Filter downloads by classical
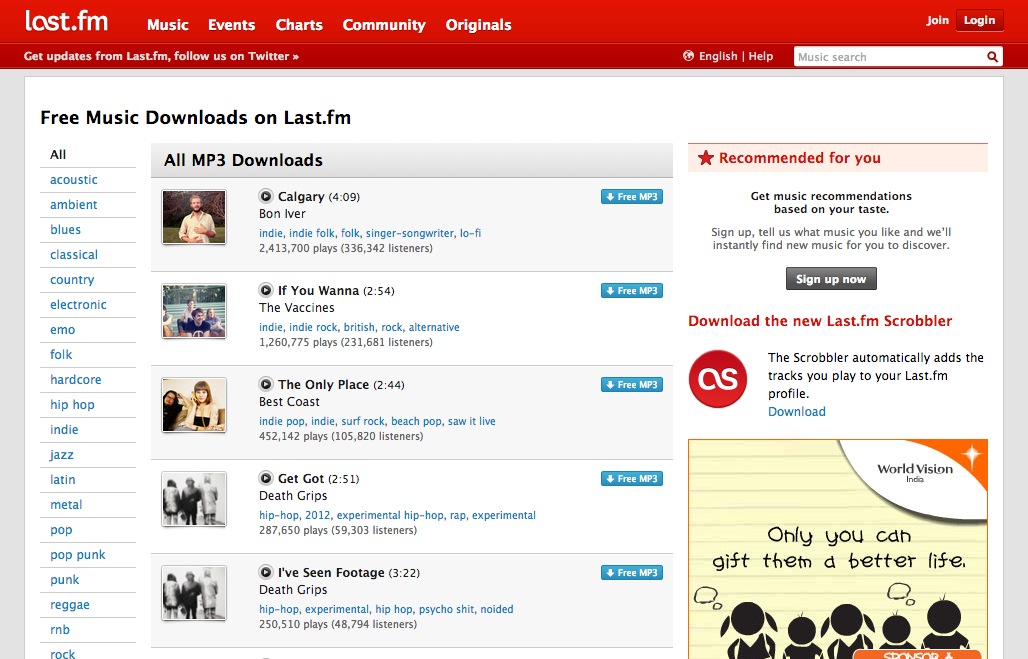This screenshot has width=1028, height=659. pos(74,254)
